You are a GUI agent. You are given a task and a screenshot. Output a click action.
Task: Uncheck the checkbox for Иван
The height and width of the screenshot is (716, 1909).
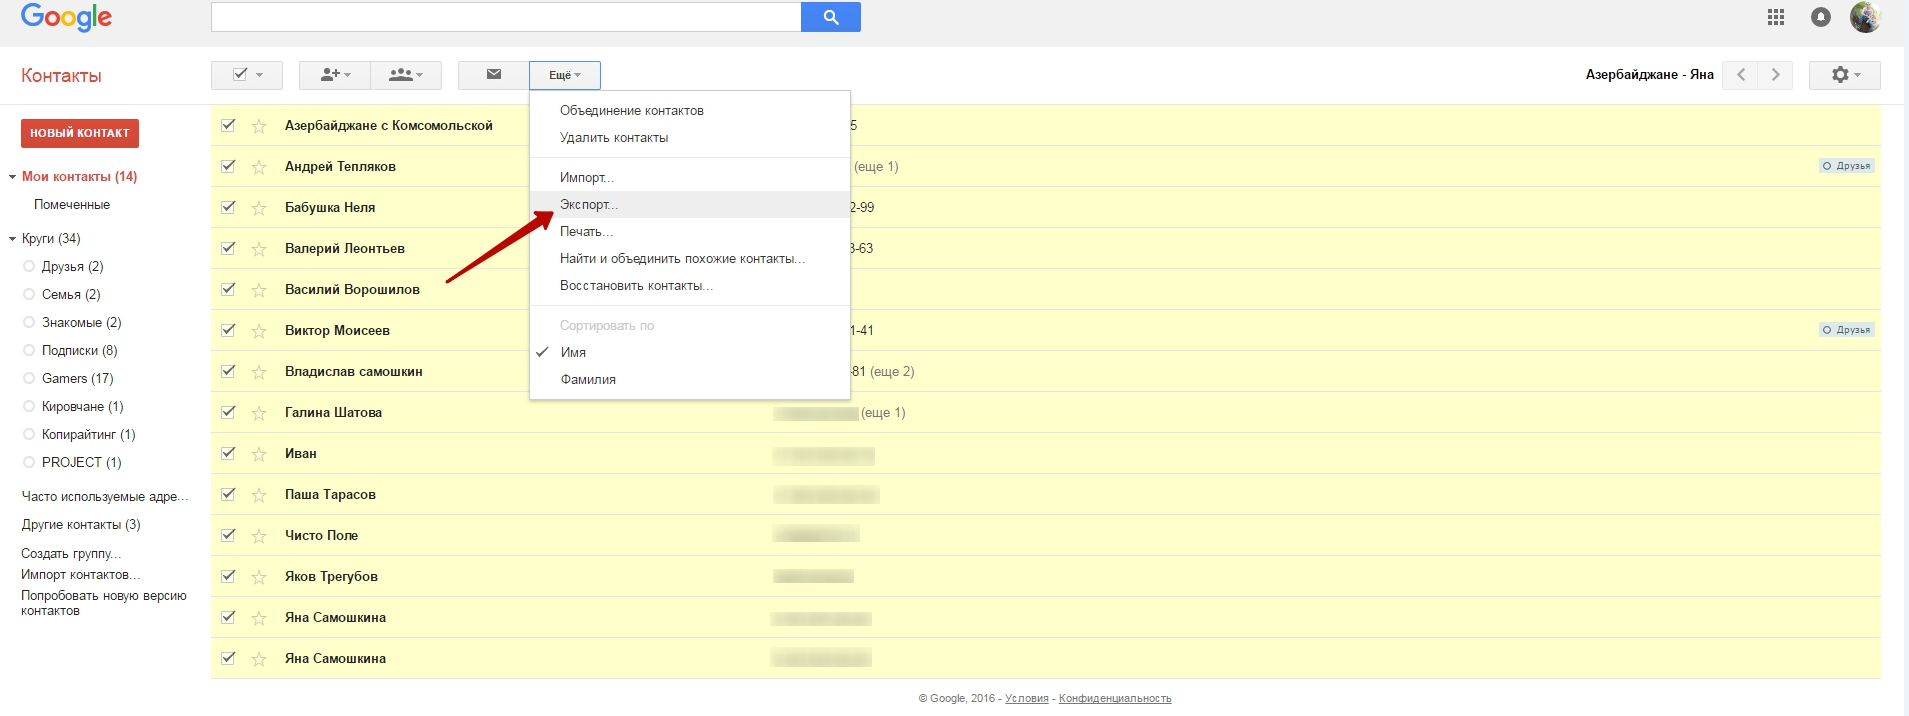pos(228,453)
